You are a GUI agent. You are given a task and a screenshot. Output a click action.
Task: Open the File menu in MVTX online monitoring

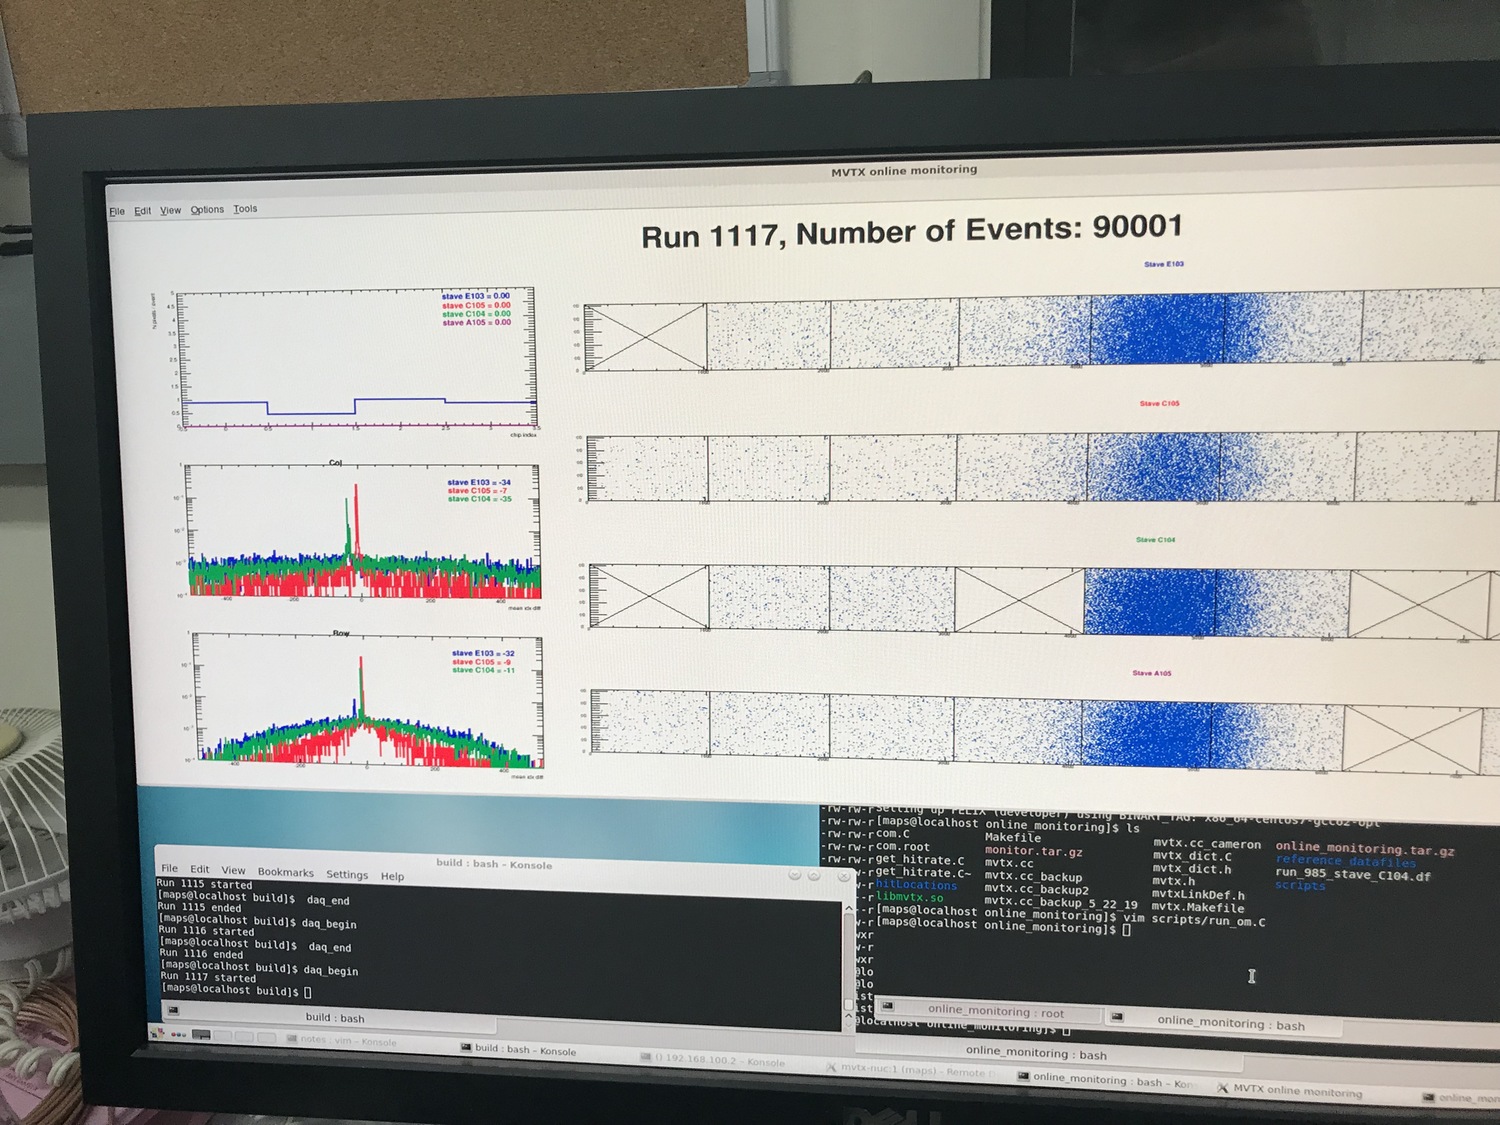click(x=117, y=211)
